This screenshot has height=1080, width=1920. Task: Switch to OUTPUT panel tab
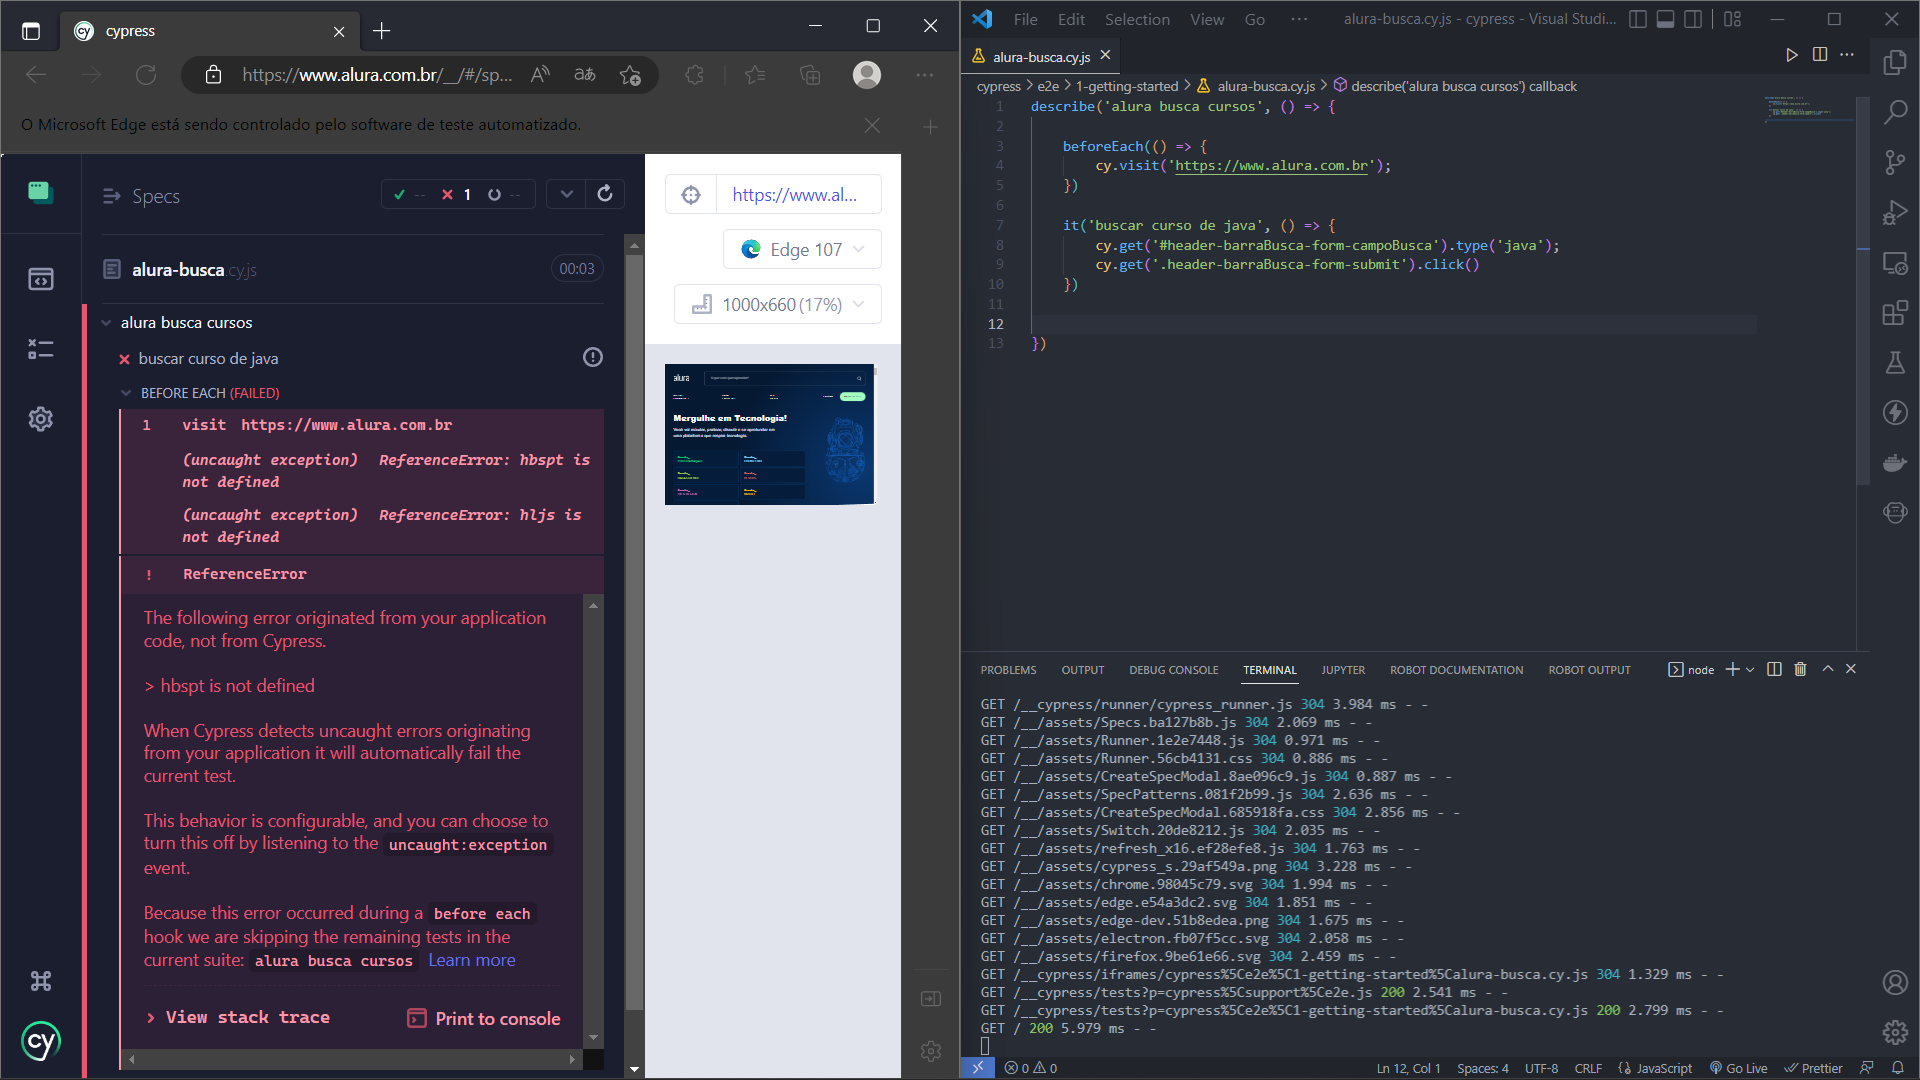(1083, 670)
